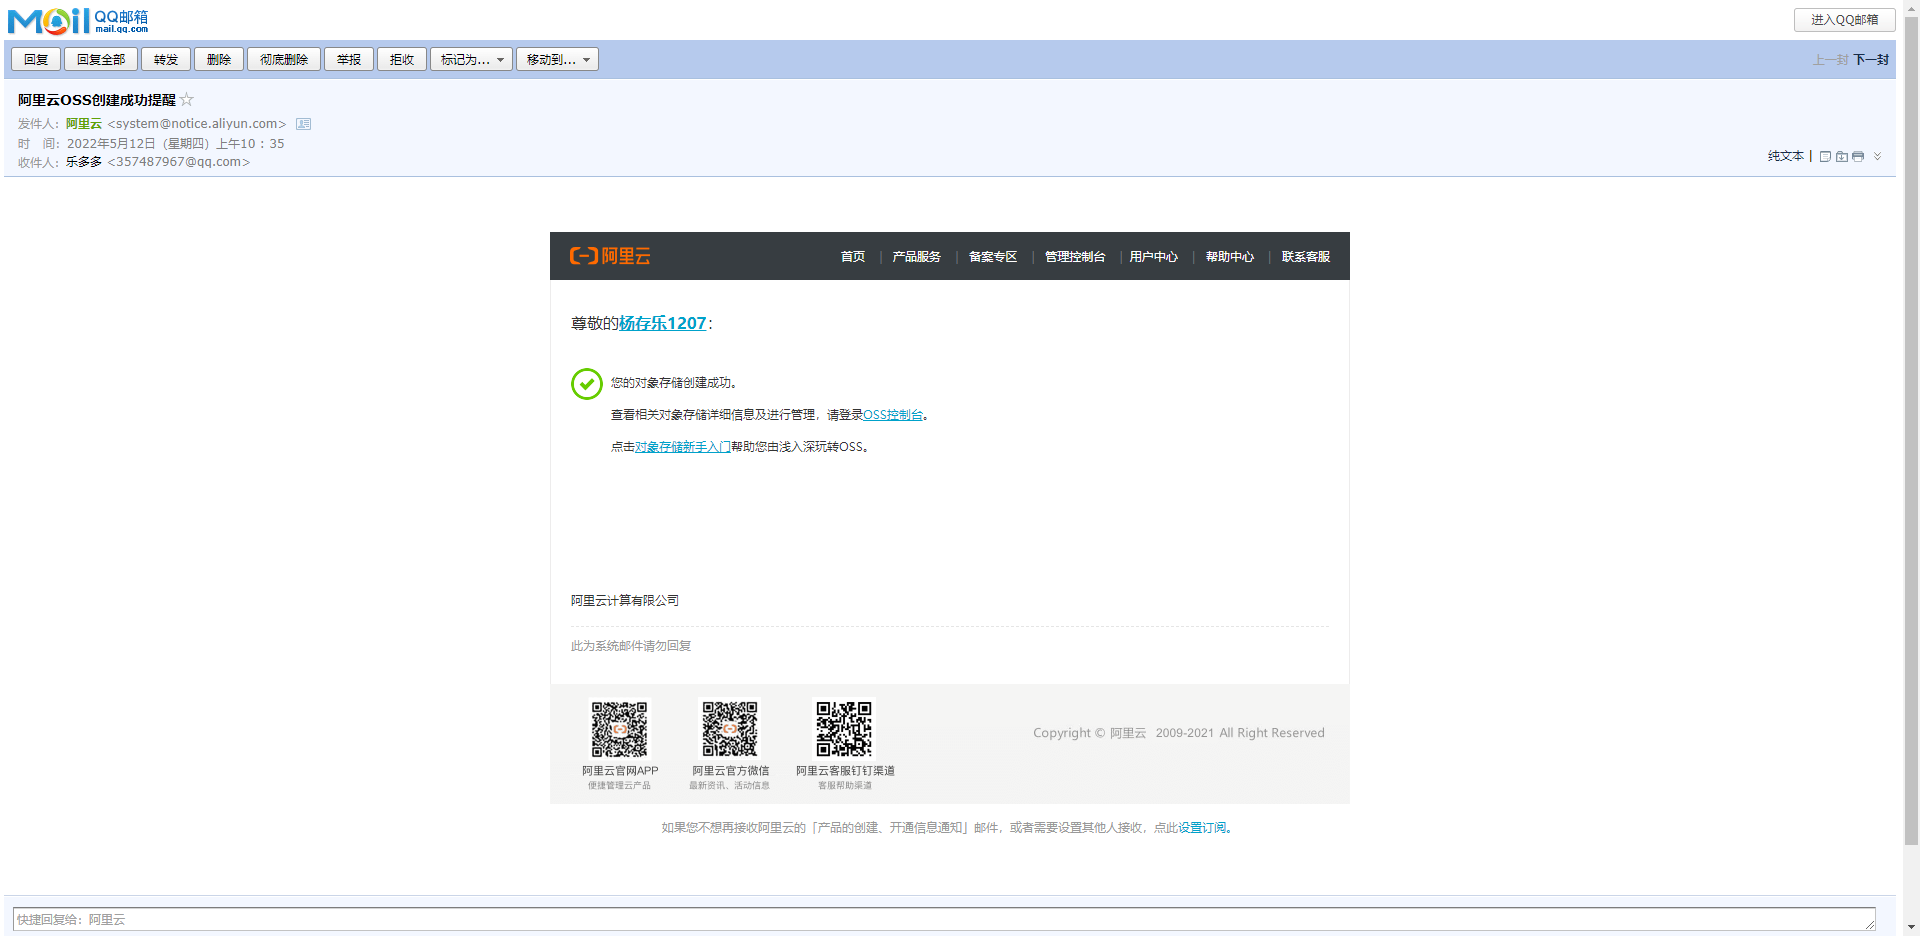Open 管理控制台 in the email nav

pos(1075,257)
